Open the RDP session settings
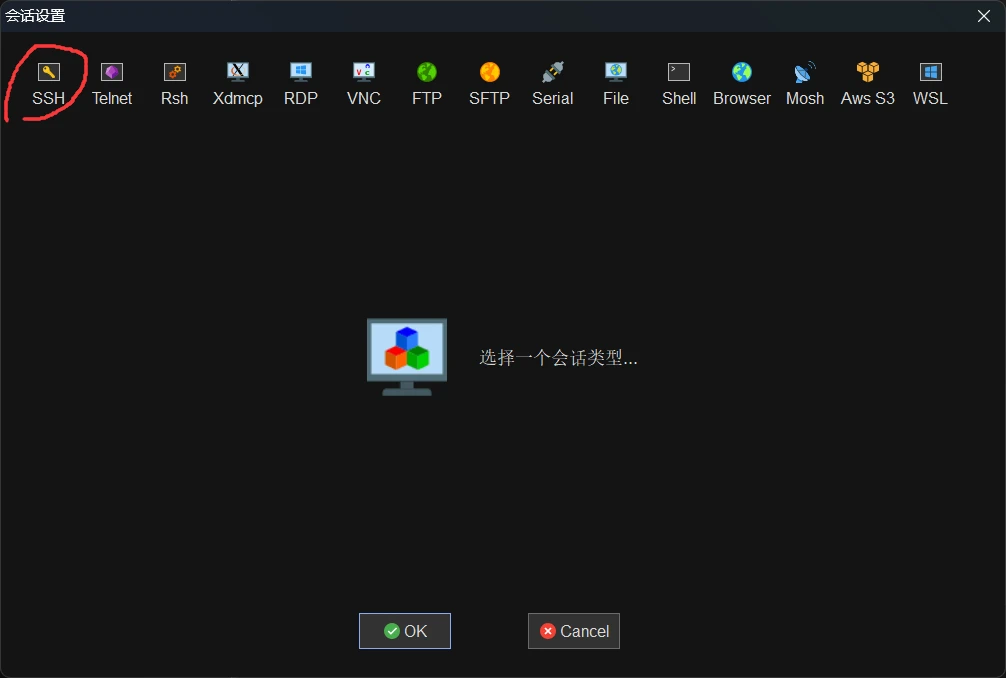 pyautogui.click(x=301, y=84)
